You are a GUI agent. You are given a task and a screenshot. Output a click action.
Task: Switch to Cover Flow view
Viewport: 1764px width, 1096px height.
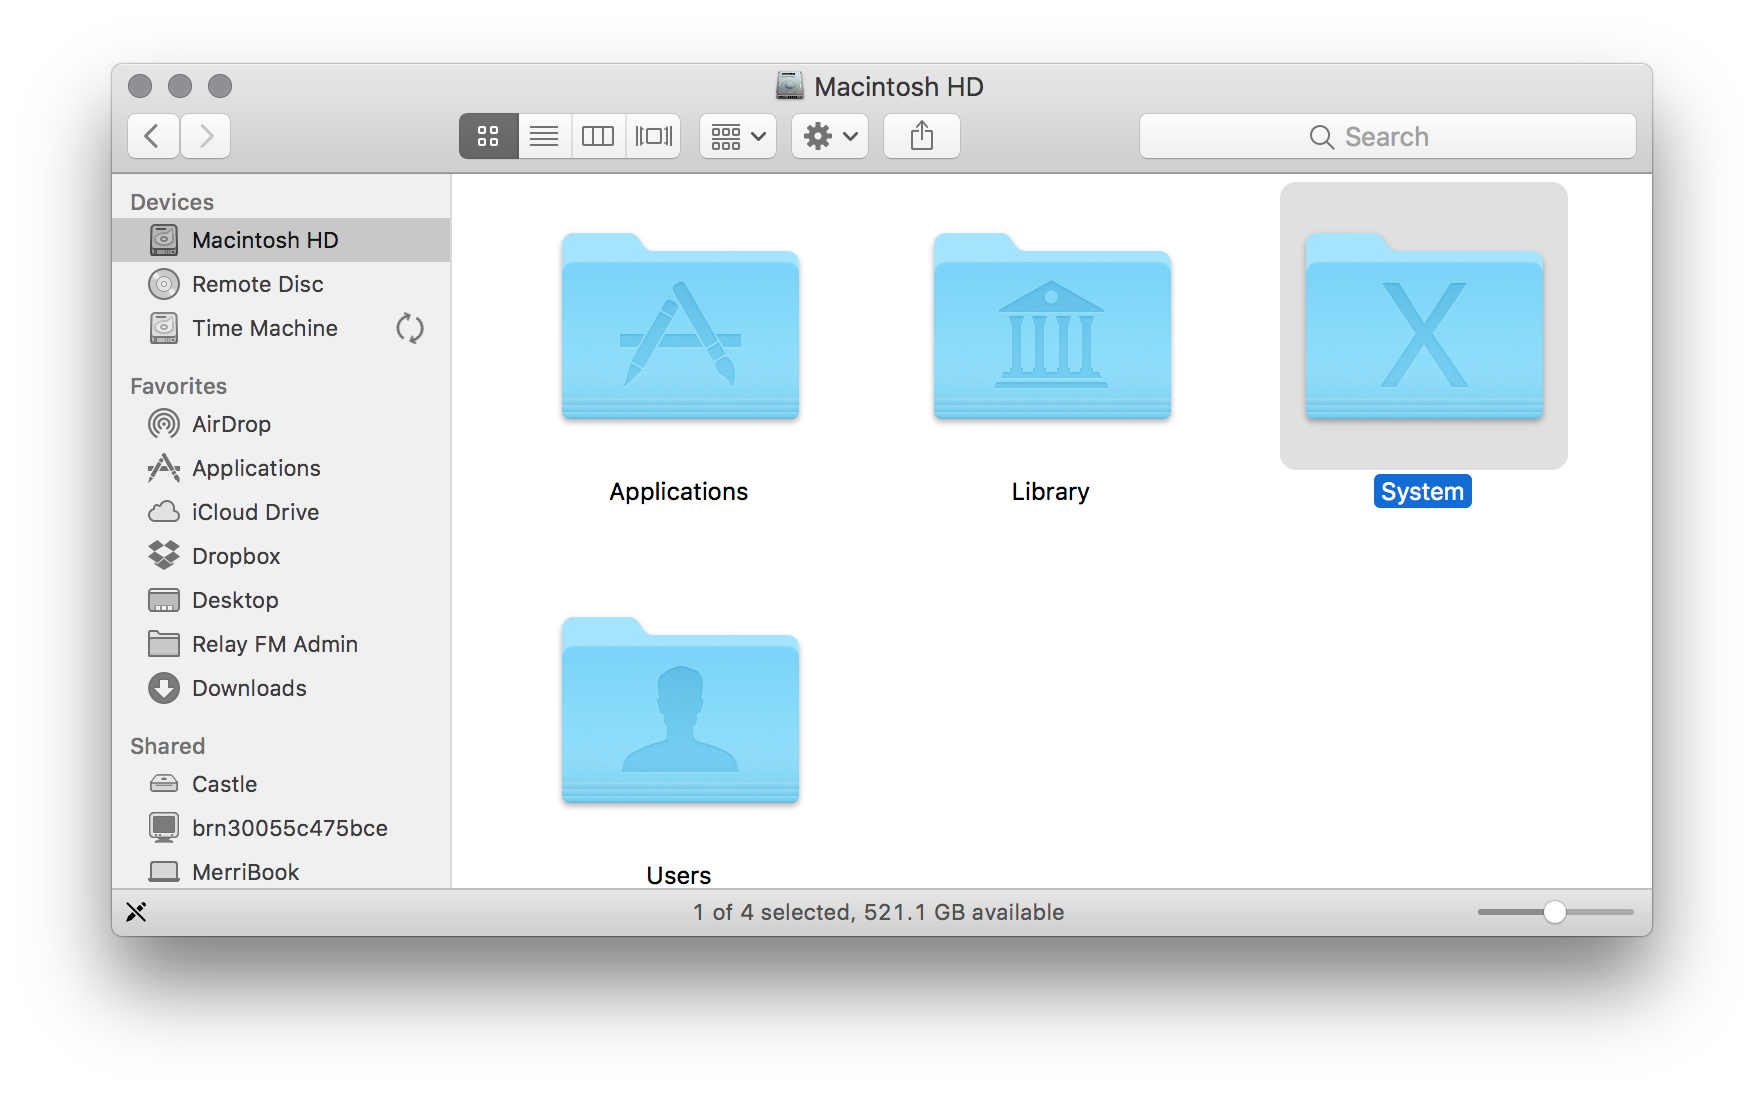654,136
